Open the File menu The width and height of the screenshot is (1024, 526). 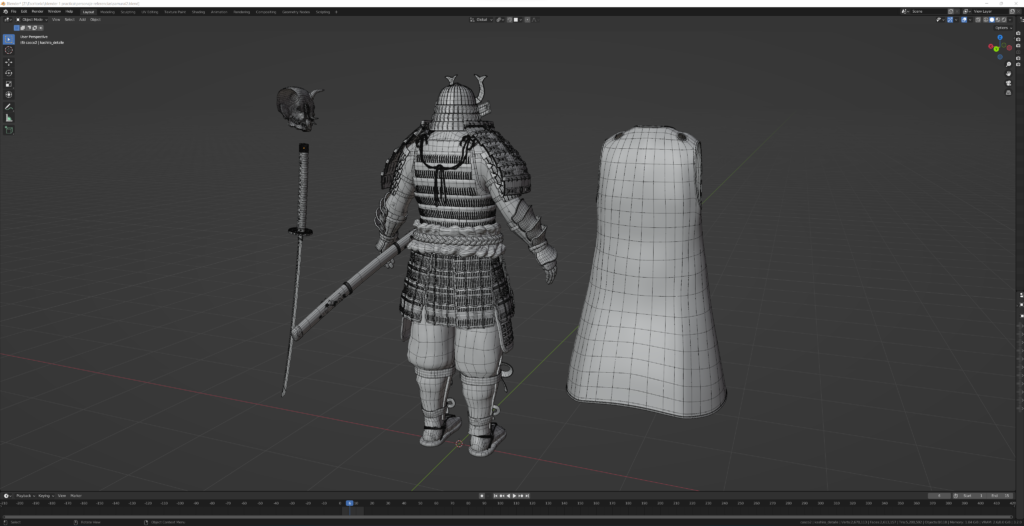pyautogui.click(x=13, y=12)
